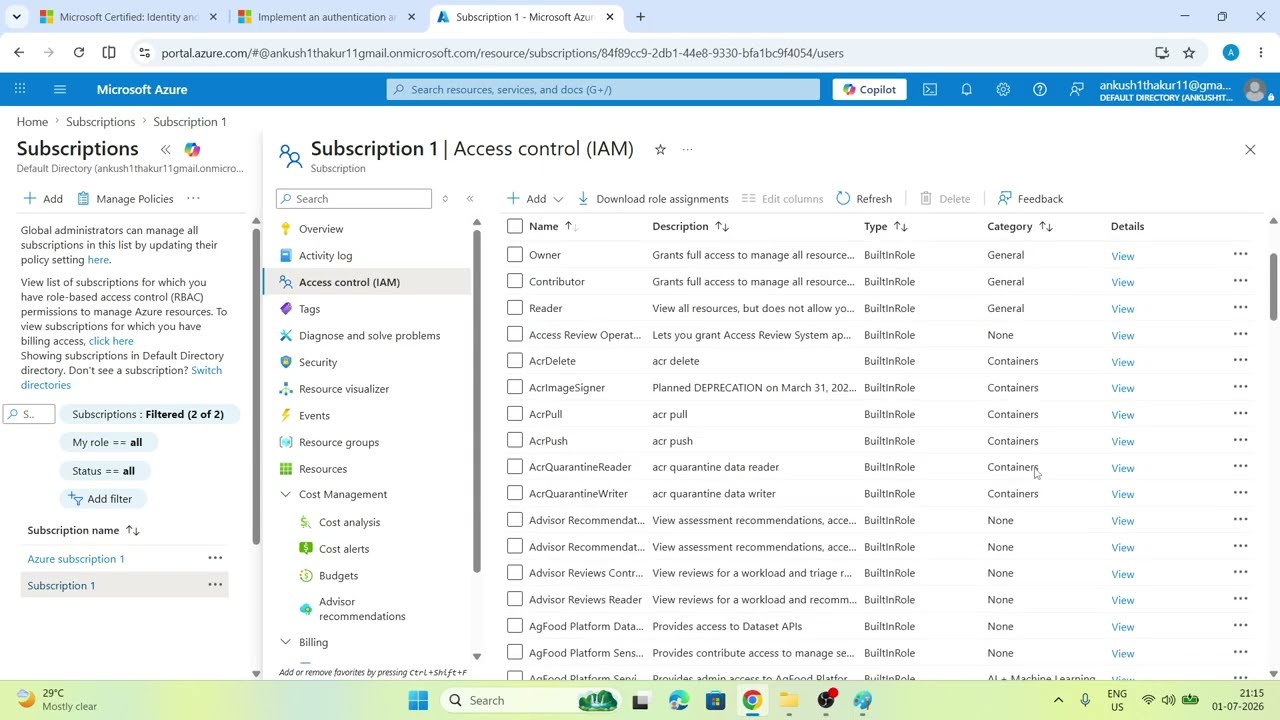
Task: Open Tags menu item
Action: pos(309,309)
